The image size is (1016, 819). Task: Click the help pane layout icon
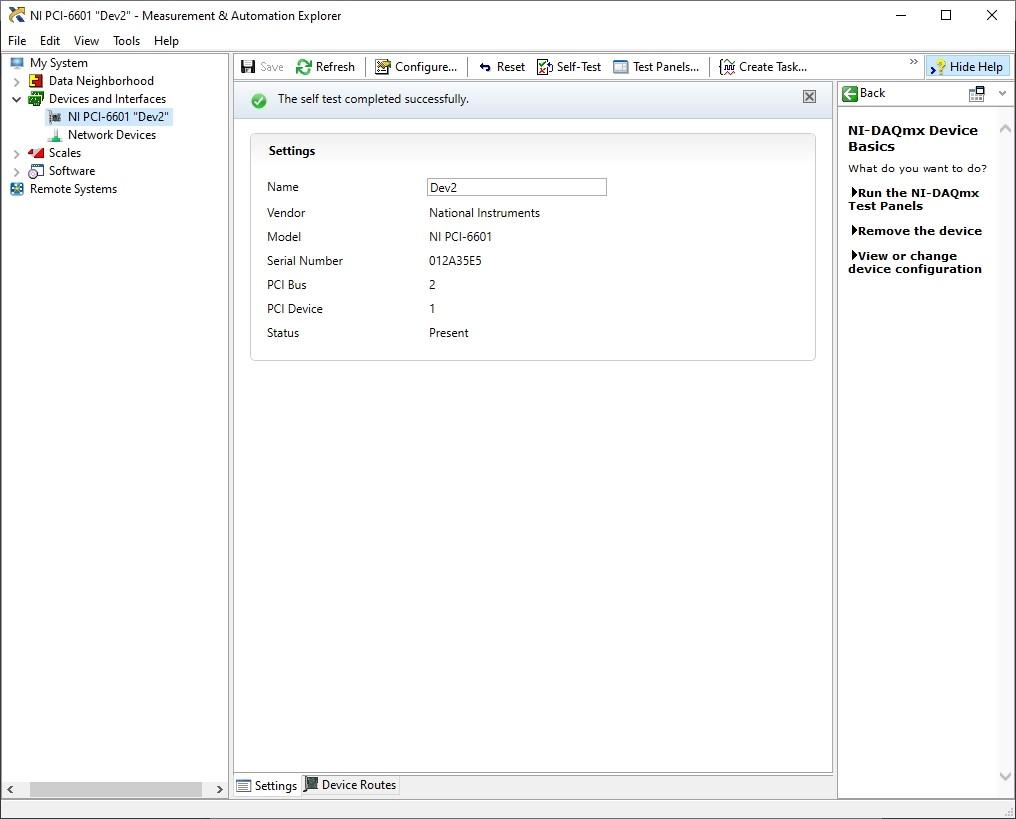[x=977, y=94]
